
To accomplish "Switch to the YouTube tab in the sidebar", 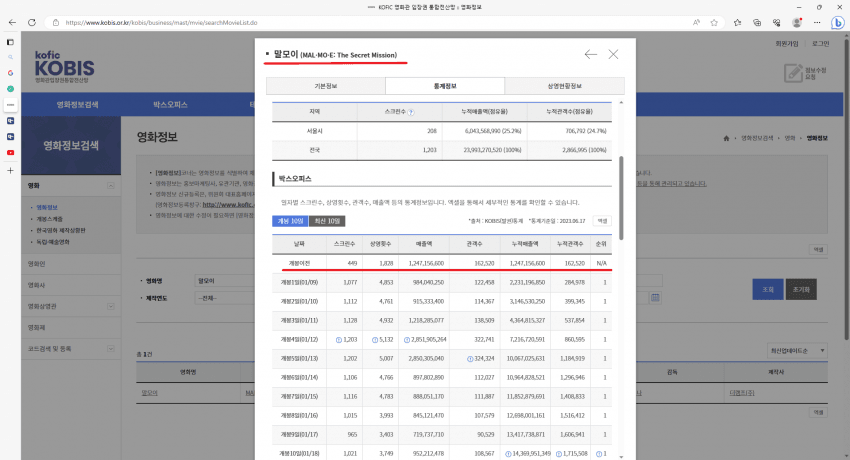I will tap(10, 152).
